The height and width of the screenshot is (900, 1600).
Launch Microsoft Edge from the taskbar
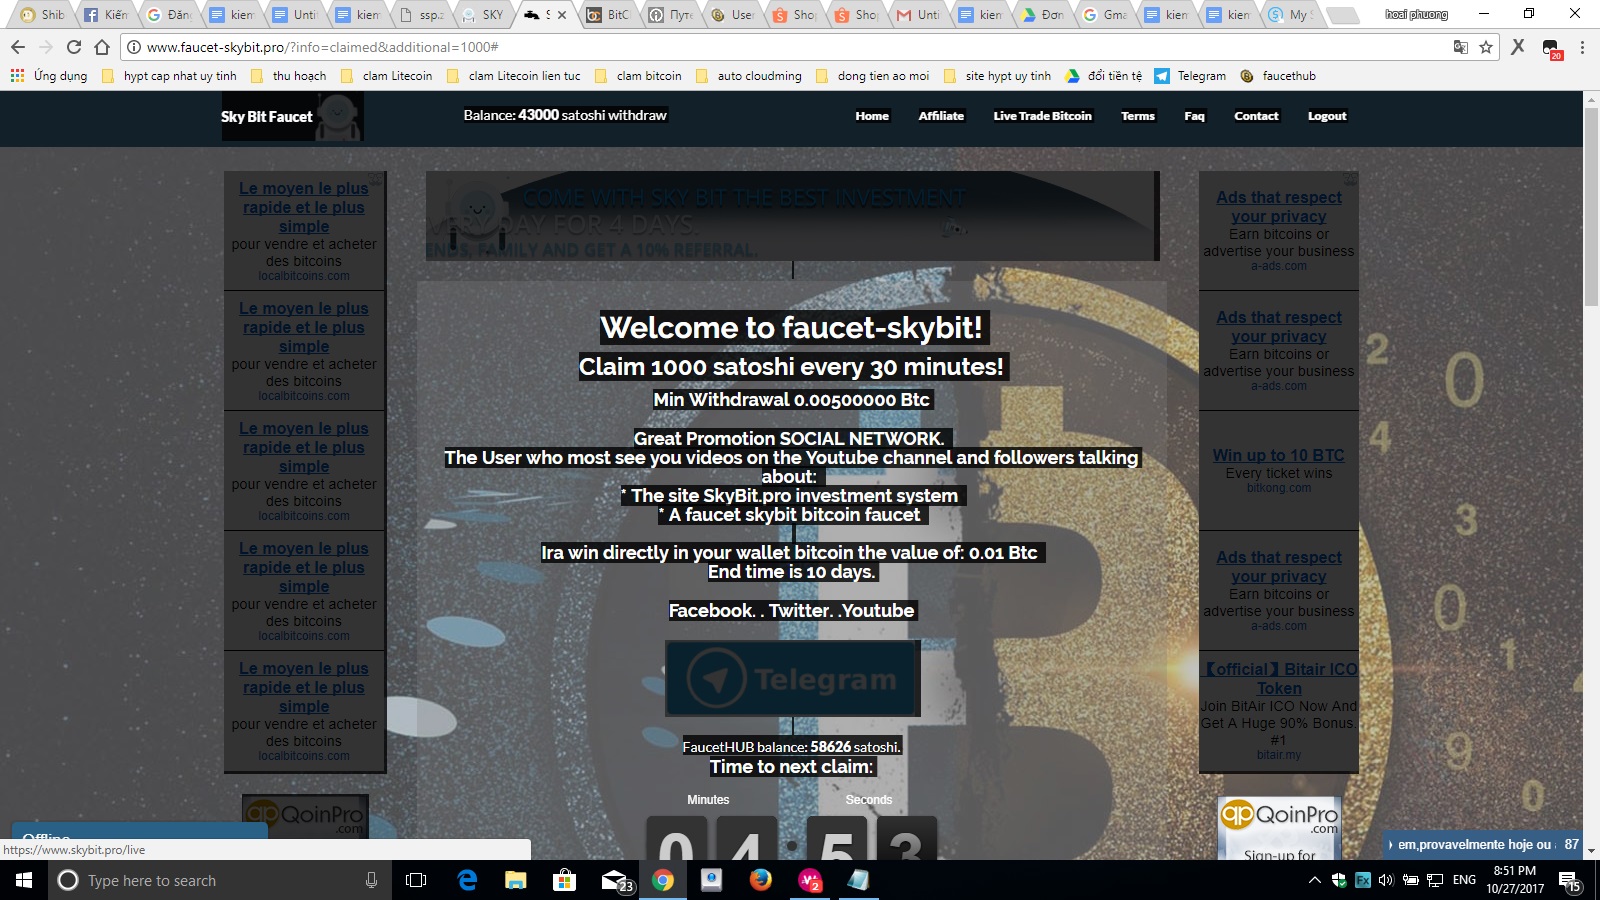[x=467, y=880]
